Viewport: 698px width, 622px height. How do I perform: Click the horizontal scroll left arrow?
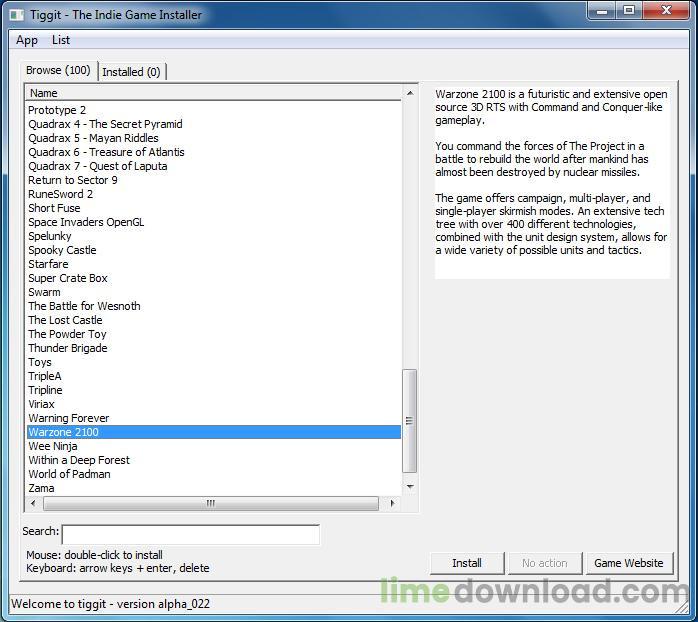coord(33,503)
